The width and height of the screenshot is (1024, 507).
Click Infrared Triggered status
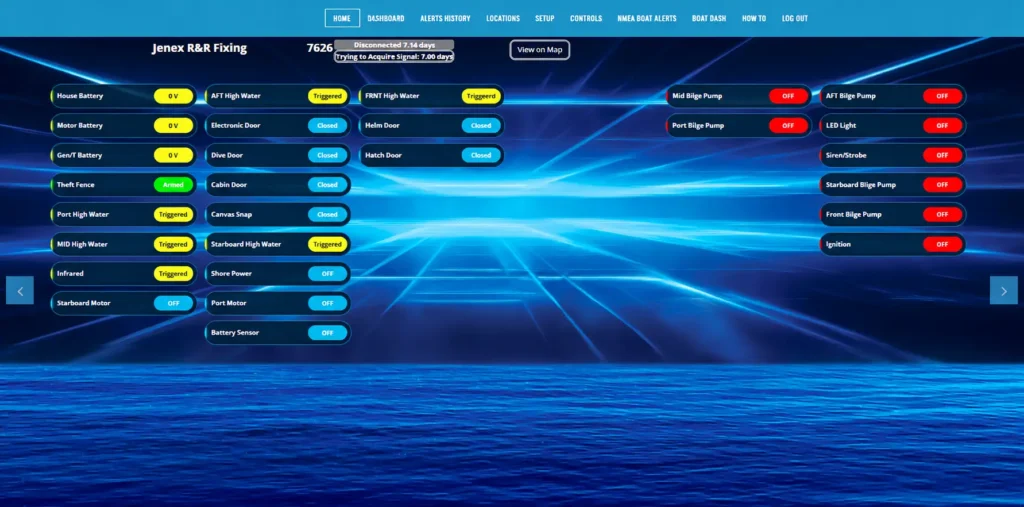point(174,274)
